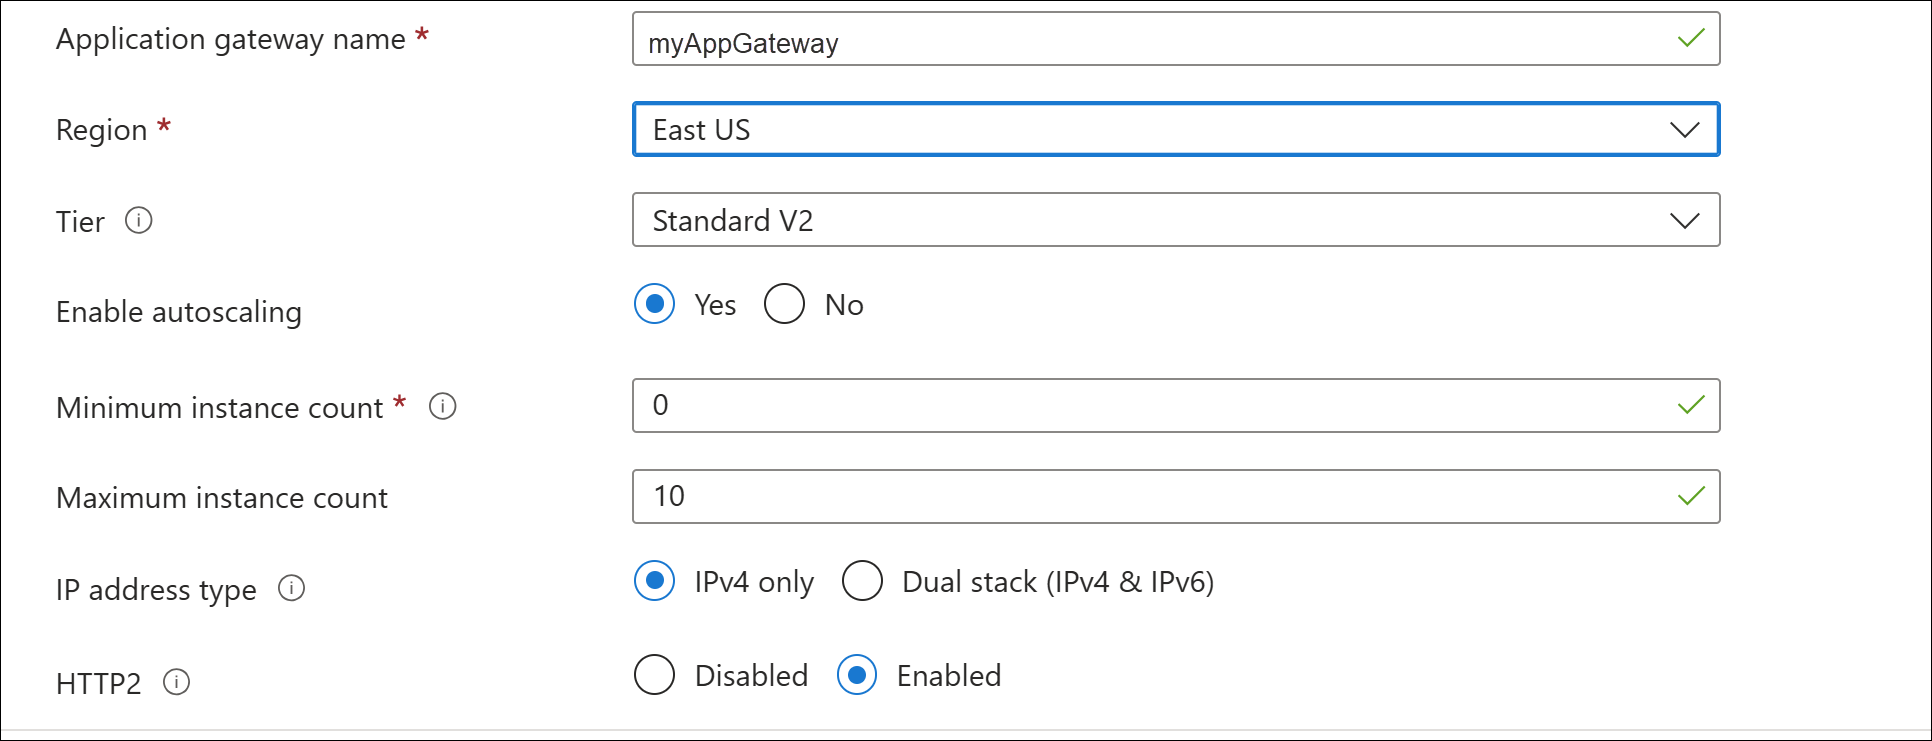Click the green checkmark on Maximum instance count field
1932x741 pixels.
(1689, 496)
